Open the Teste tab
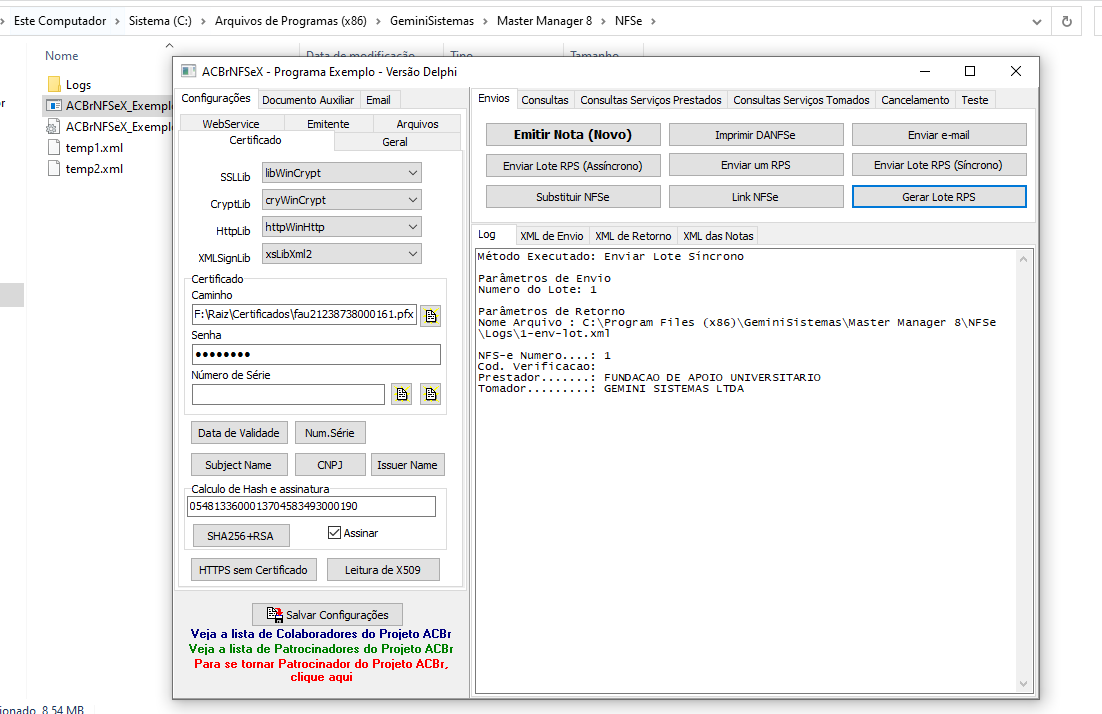This screenshot has height=714, width=1102. coord(975,100)
